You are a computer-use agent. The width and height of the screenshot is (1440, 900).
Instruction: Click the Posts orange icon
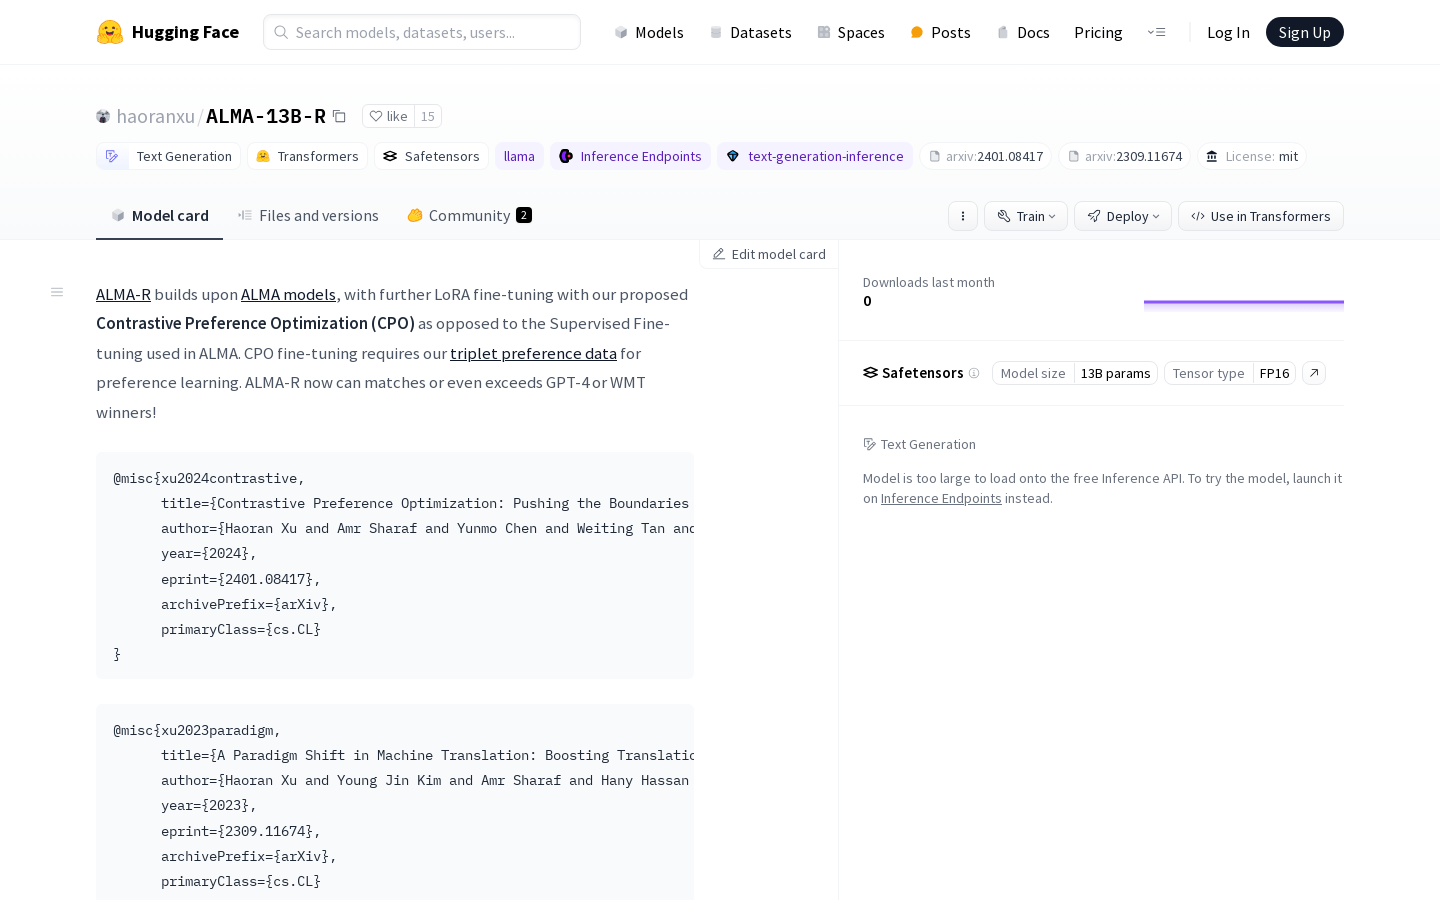pos(917,32)
